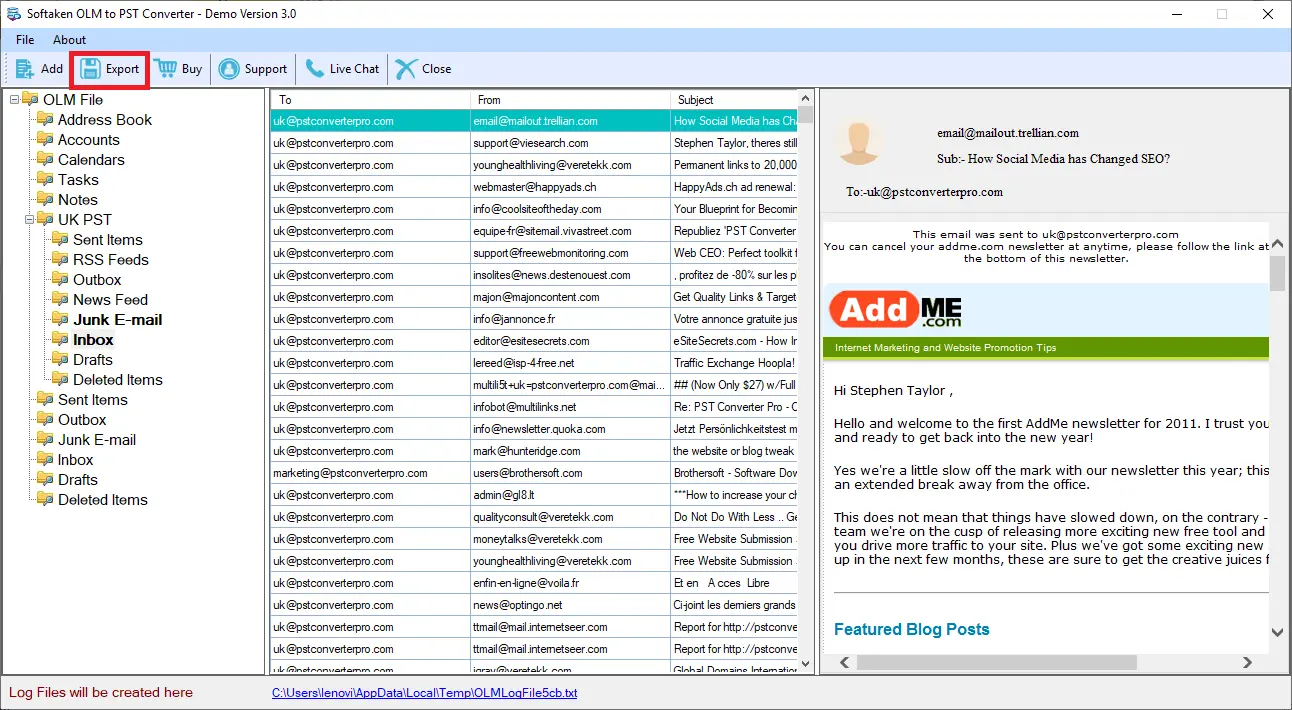1292x710 pixels.
Task: Open the Buy shopping cart icon
Action: pos(165,69)
